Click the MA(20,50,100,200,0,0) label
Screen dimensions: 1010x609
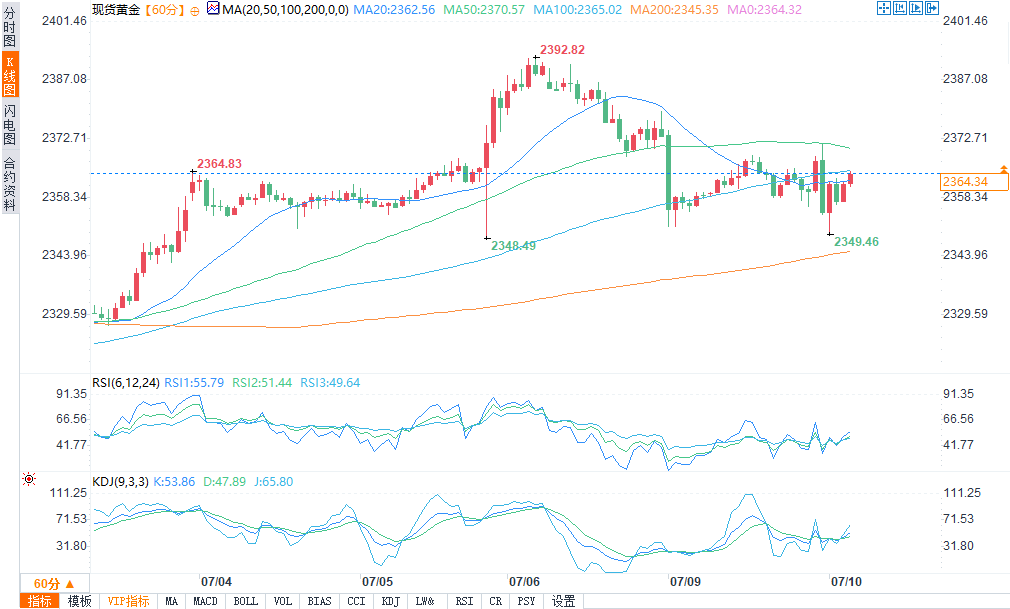285,10
